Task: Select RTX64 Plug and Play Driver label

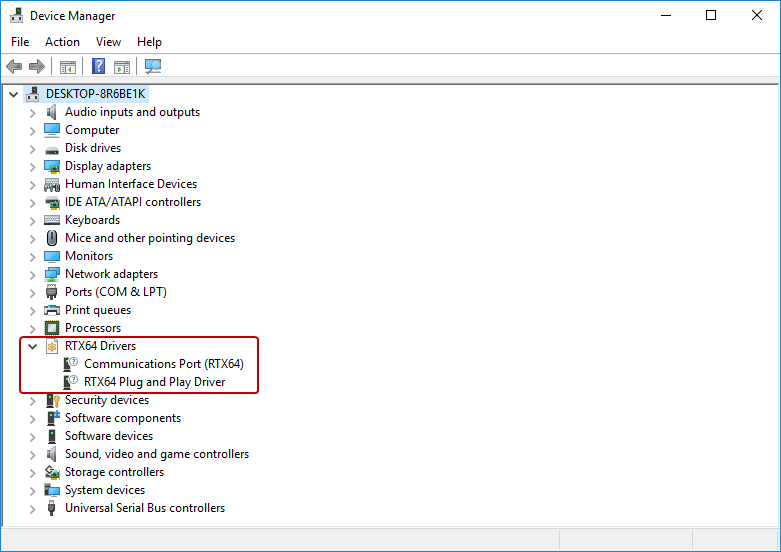Action: 154,382
